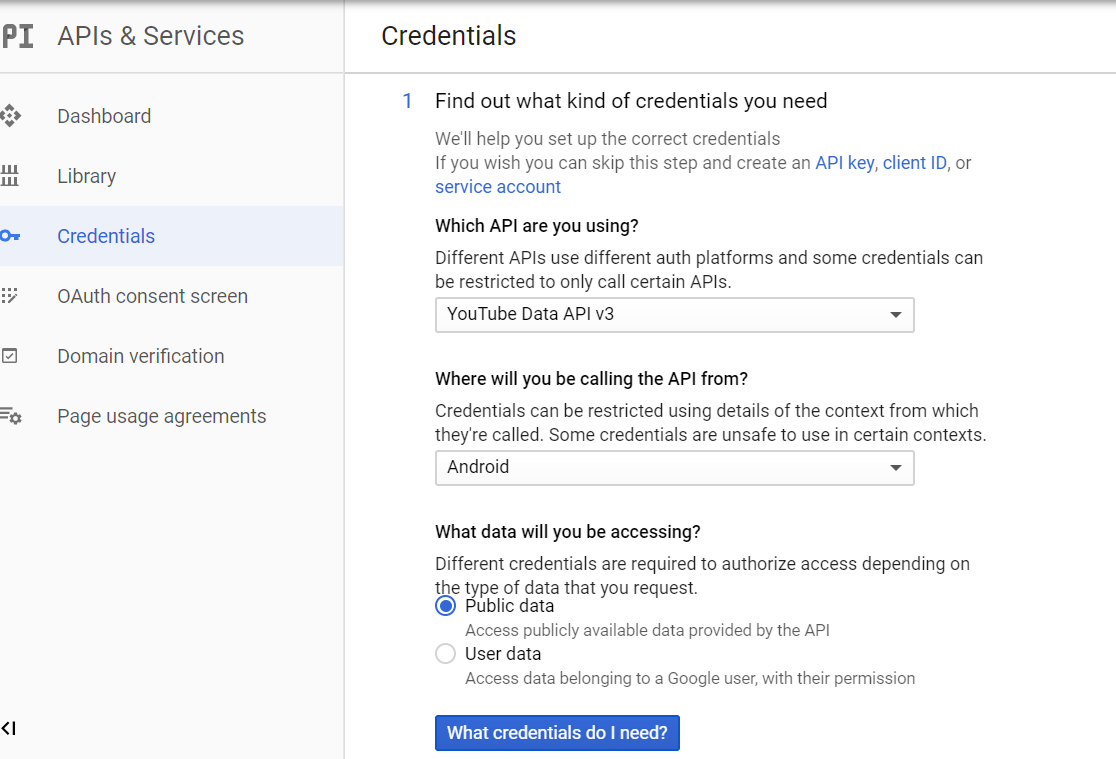Click the APIs & Services header title
Screen dimensions: 1116x759
coord(150,36)
